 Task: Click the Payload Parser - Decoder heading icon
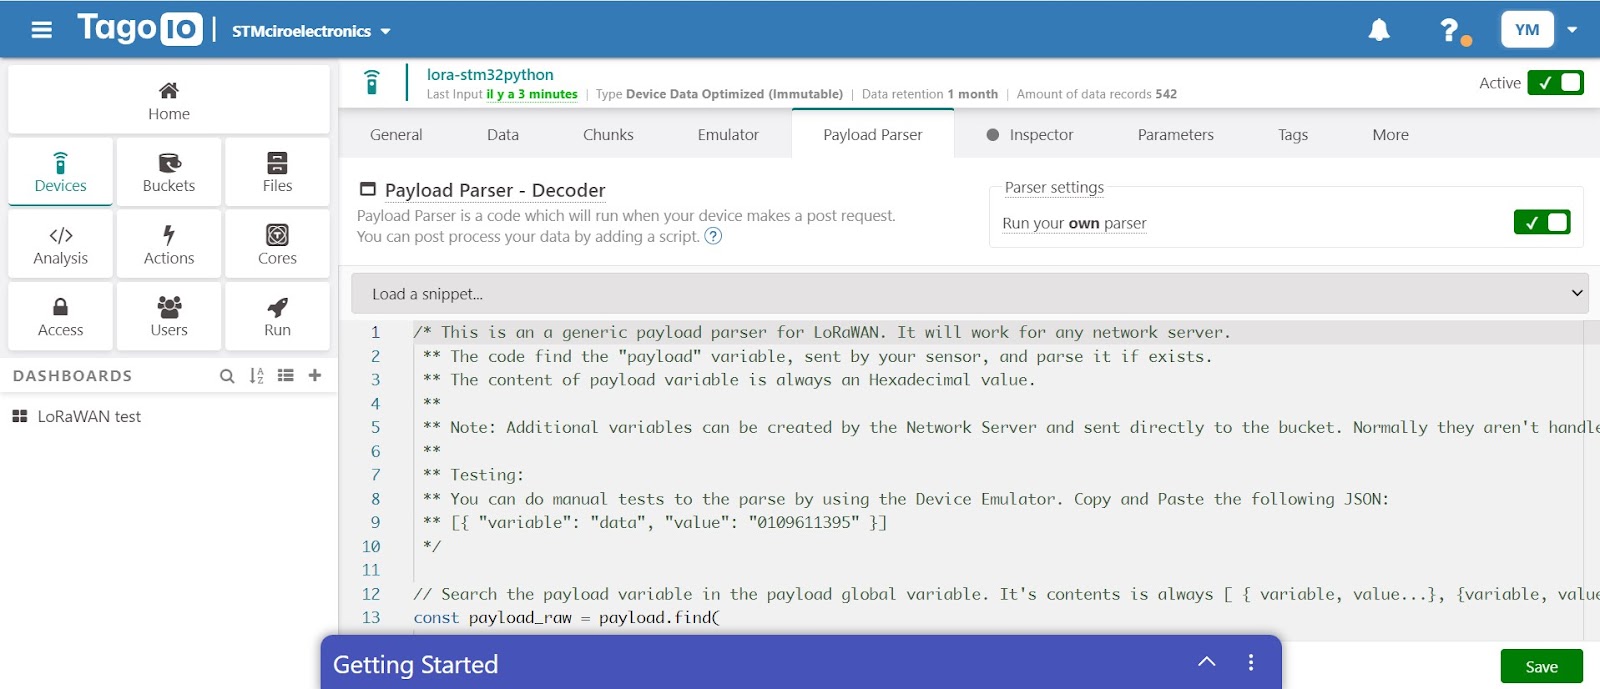[367, 189]
